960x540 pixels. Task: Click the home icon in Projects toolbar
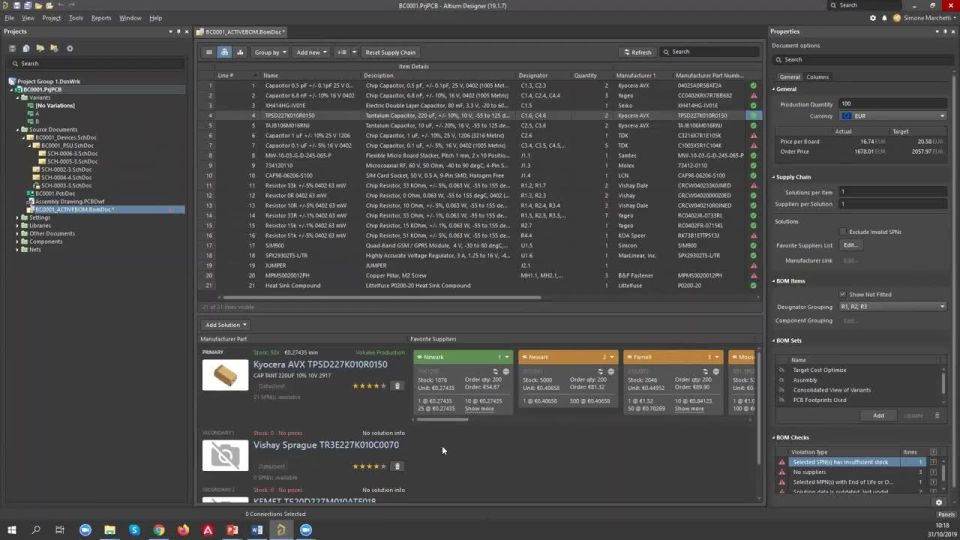[26, 48]
